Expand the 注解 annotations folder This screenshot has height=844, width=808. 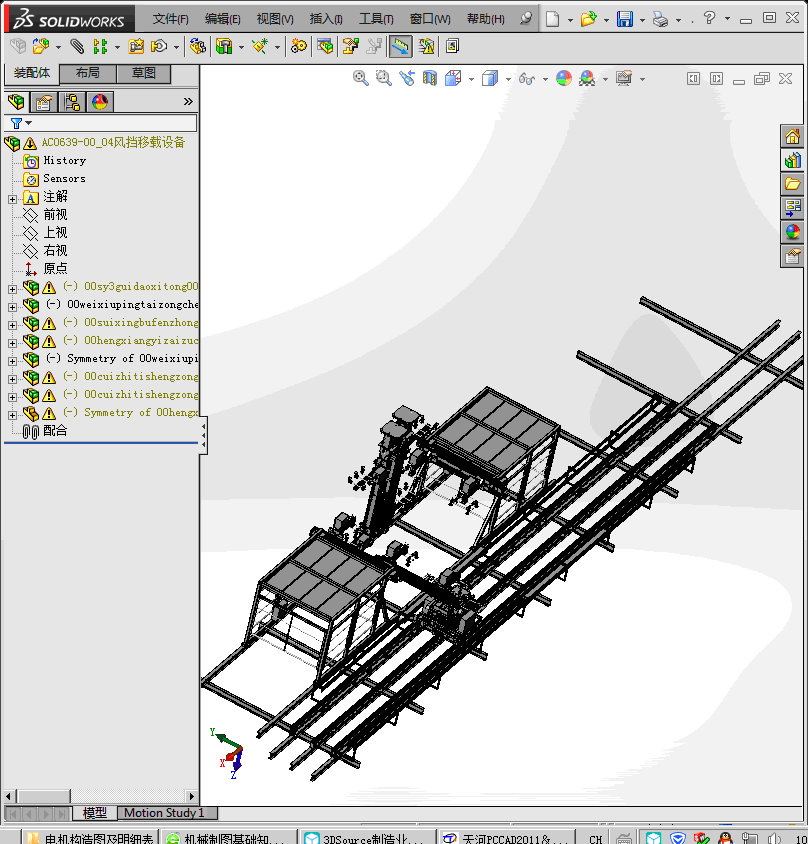click(12, 198)
